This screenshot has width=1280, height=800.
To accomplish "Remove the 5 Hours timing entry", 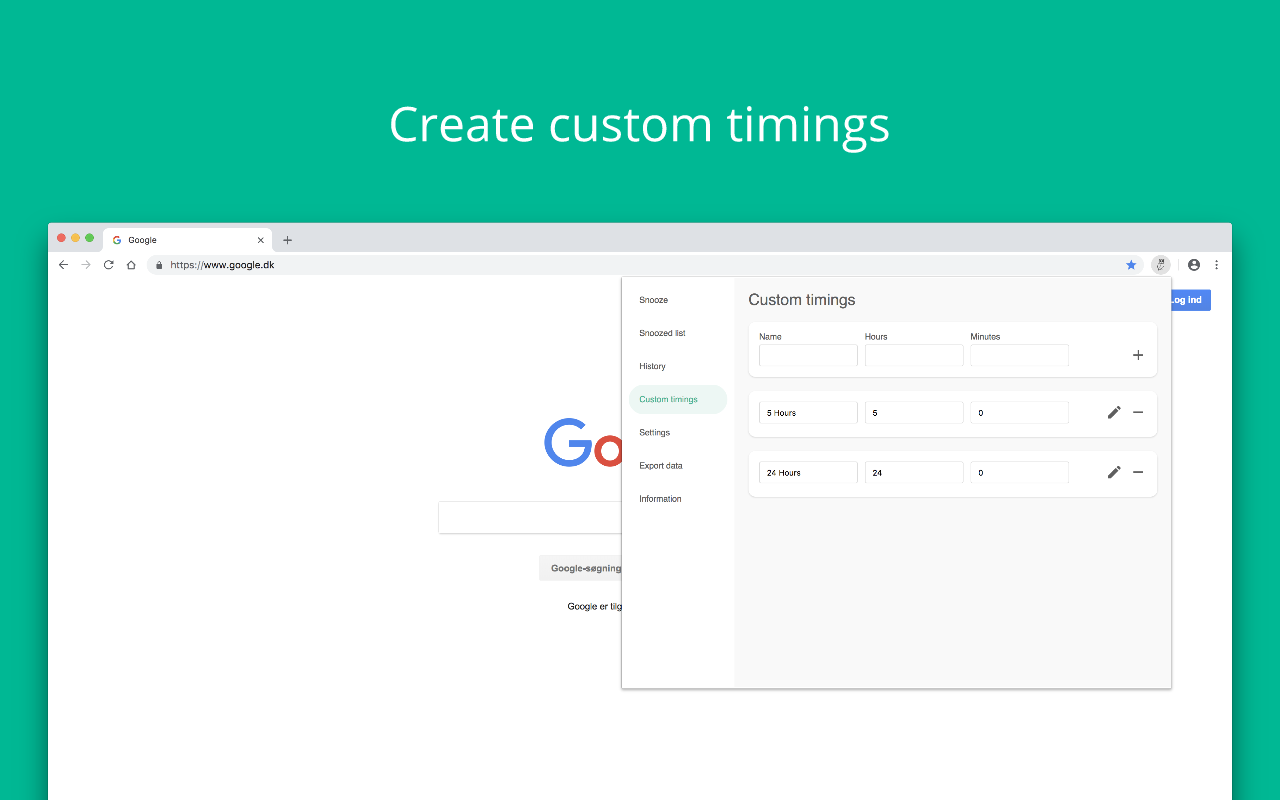I will (1138, 412).
